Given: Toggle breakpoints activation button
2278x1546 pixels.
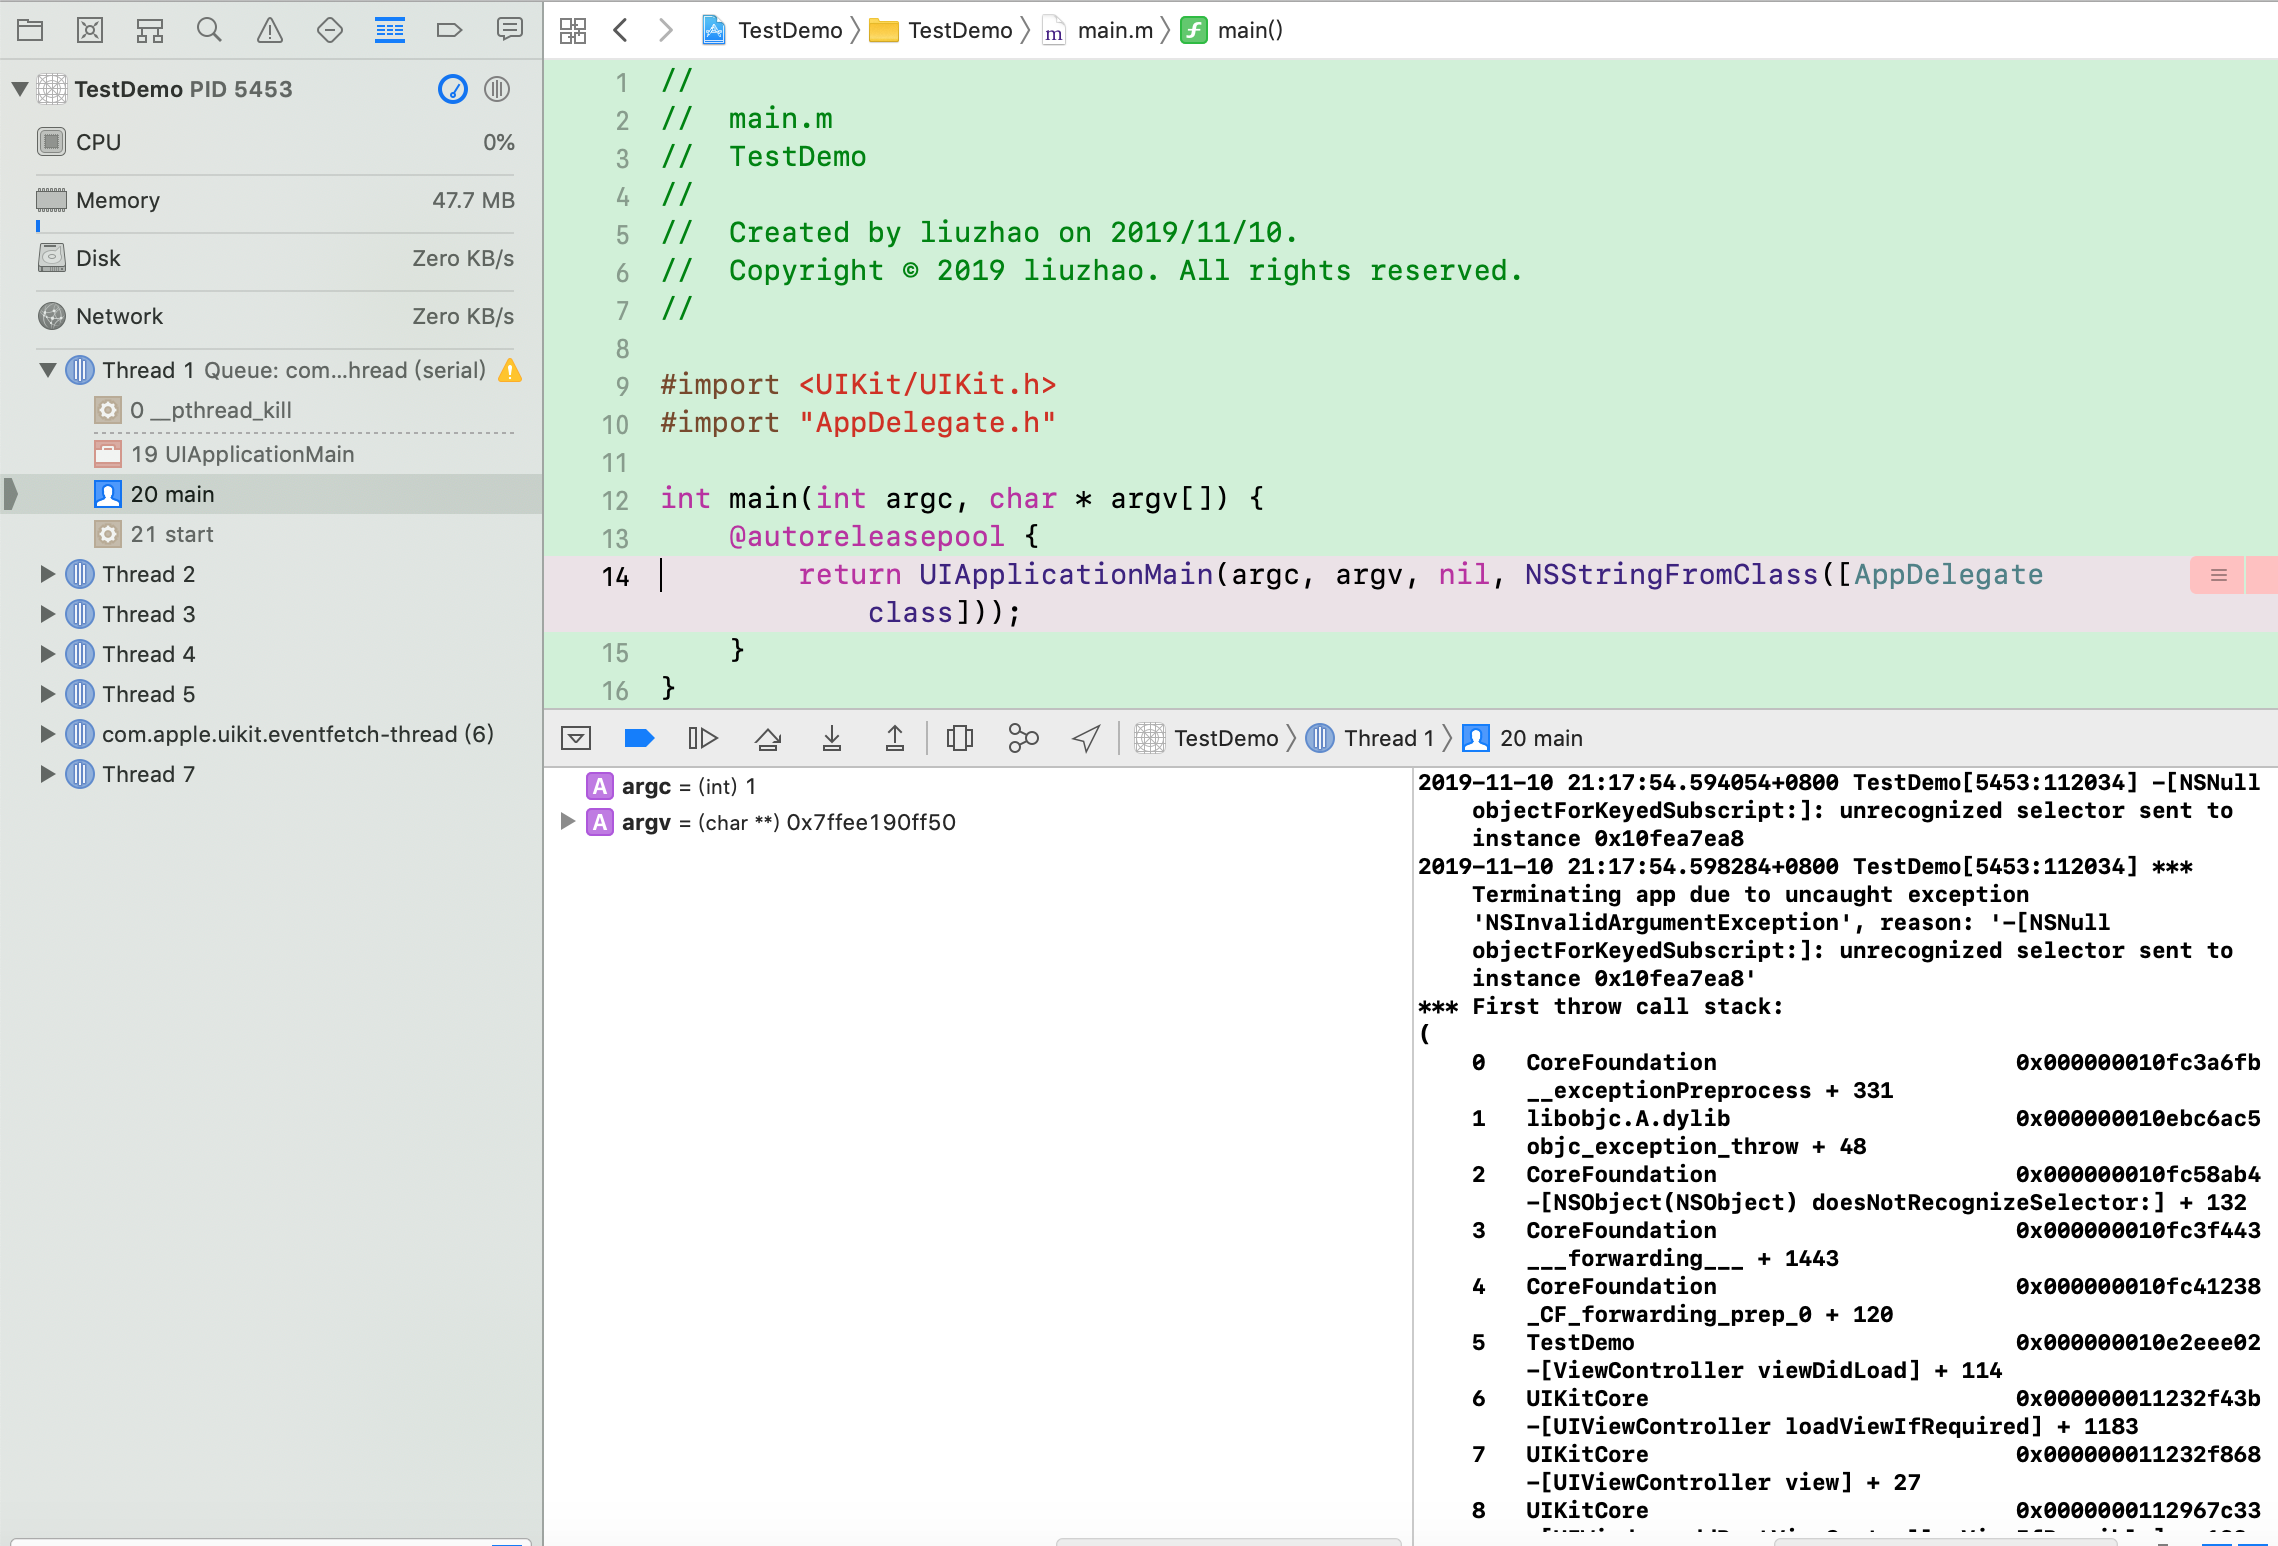Looking at the screenshot, I should tap(639, 738).
